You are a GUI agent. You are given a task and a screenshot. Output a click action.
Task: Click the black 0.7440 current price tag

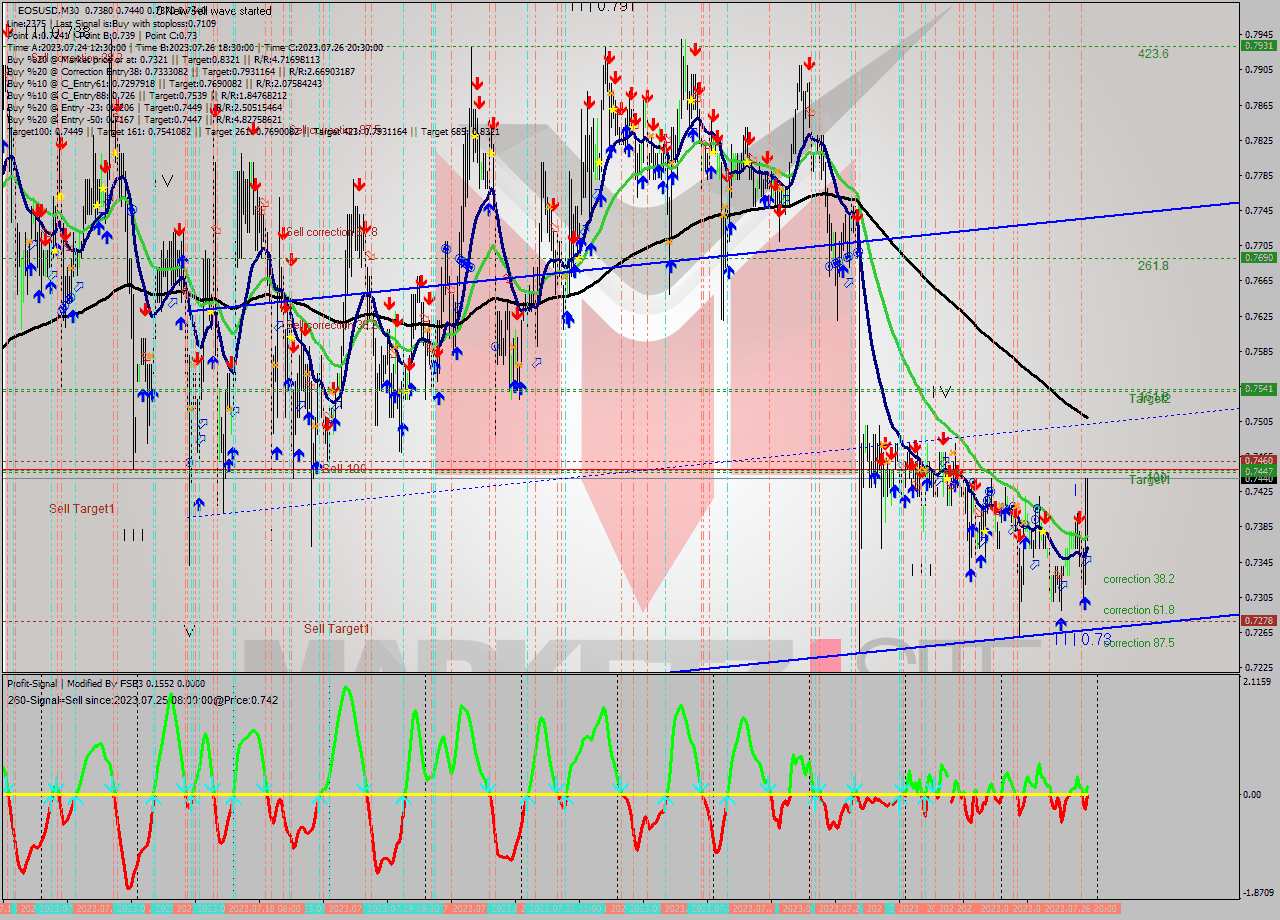pyautogui.click(x=1258, y=479)
